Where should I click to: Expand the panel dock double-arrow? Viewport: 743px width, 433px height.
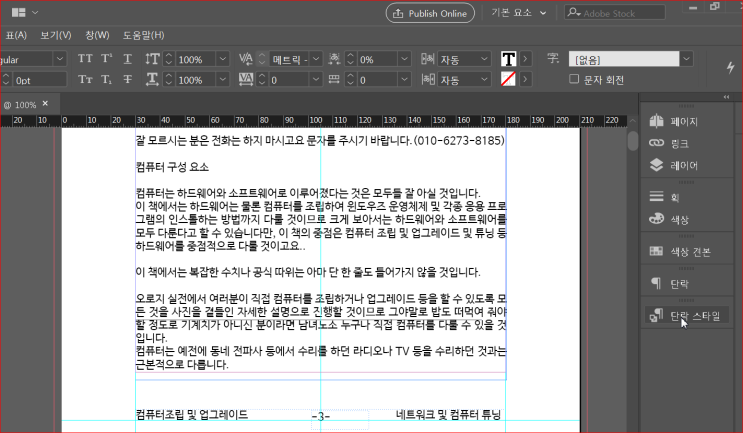726,97
